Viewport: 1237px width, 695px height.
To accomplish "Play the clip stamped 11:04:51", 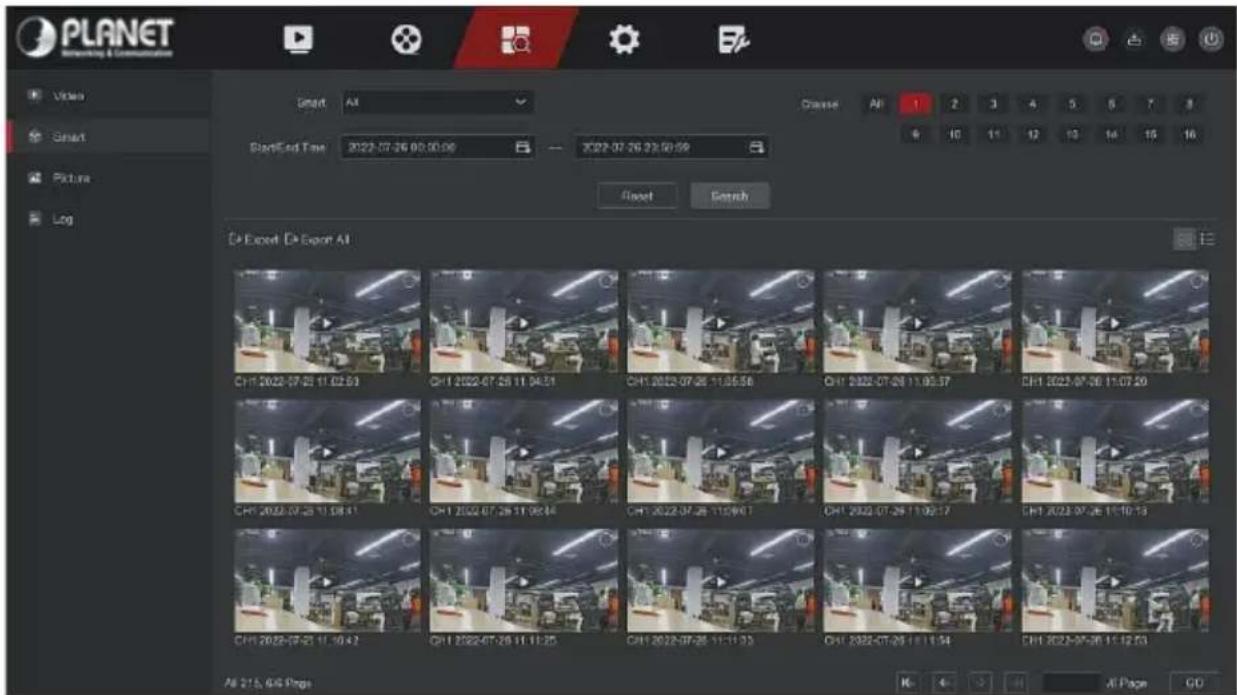I will coord(523,323).
